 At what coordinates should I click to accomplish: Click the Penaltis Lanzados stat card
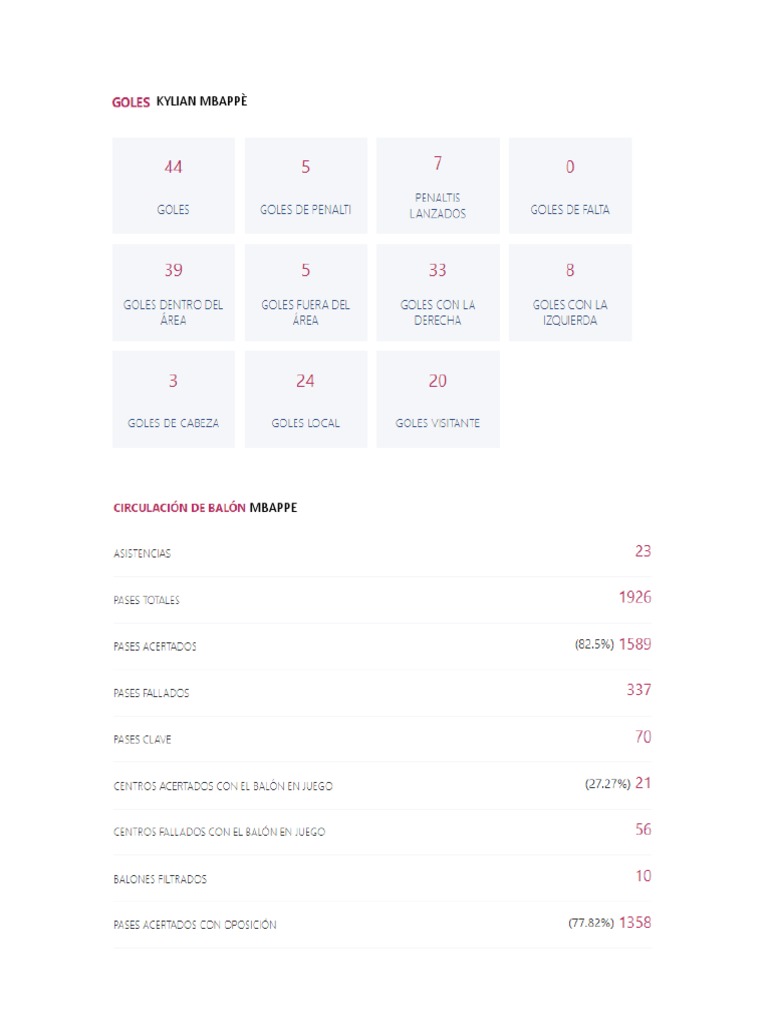point(437,186)
